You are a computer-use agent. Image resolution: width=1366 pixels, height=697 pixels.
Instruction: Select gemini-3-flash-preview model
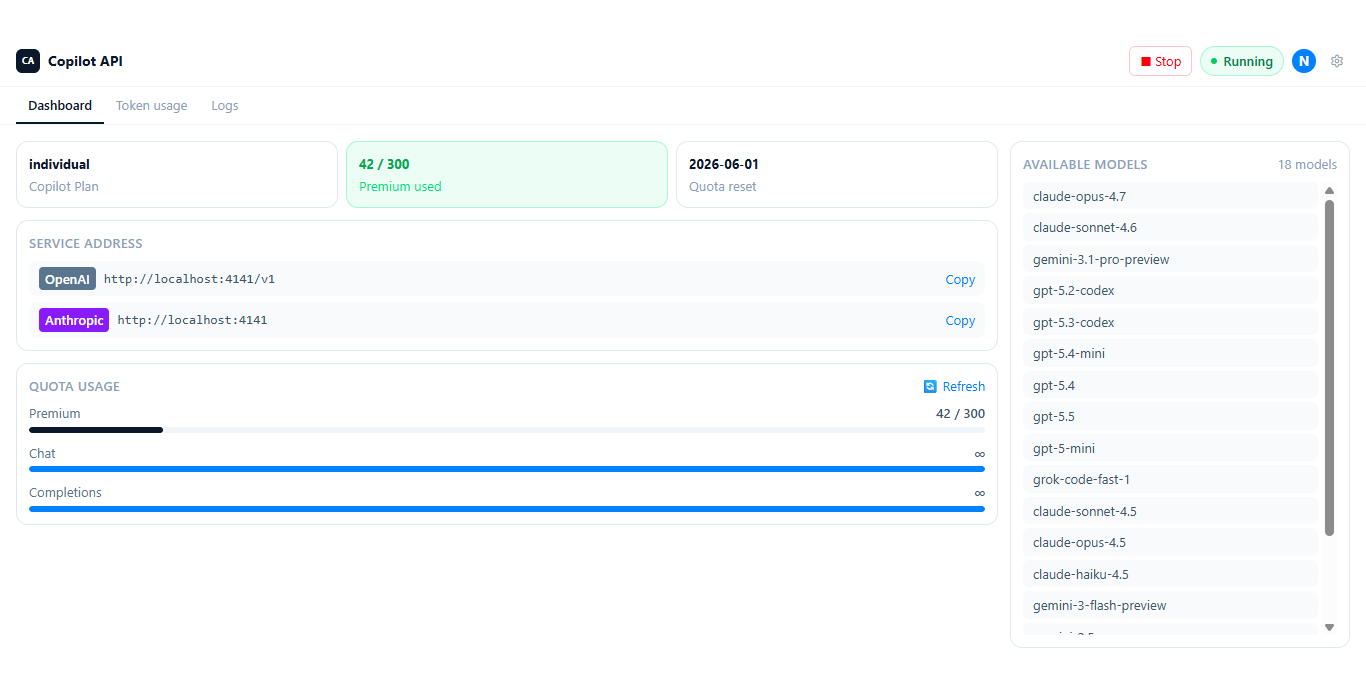pos(1170,605)
